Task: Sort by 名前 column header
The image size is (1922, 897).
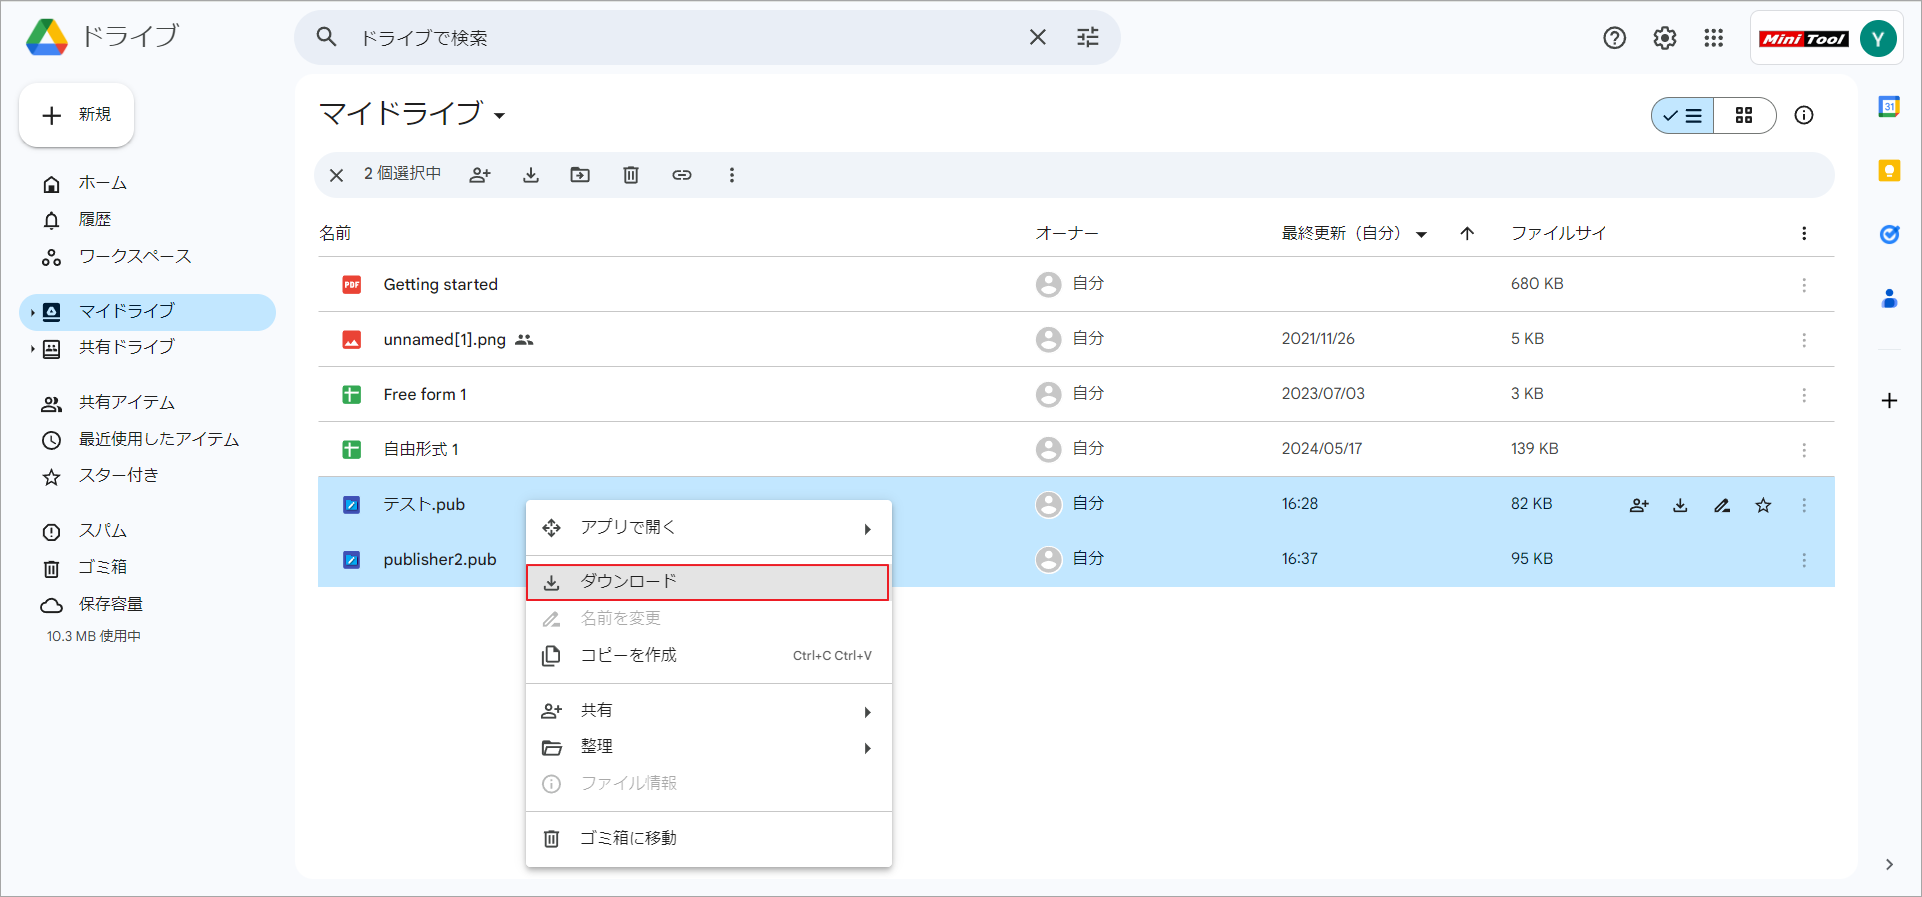Action: [335, 233]
